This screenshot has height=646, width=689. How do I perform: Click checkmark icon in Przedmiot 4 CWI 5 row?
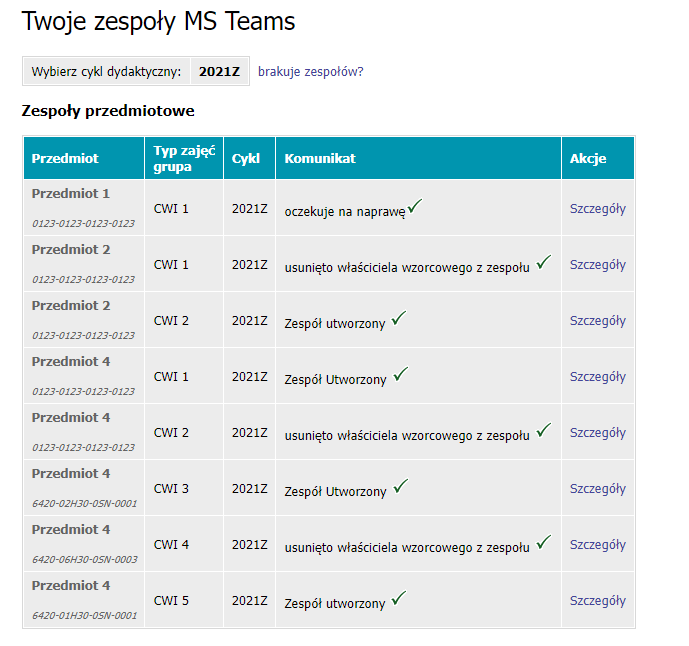tap(399, 598)
